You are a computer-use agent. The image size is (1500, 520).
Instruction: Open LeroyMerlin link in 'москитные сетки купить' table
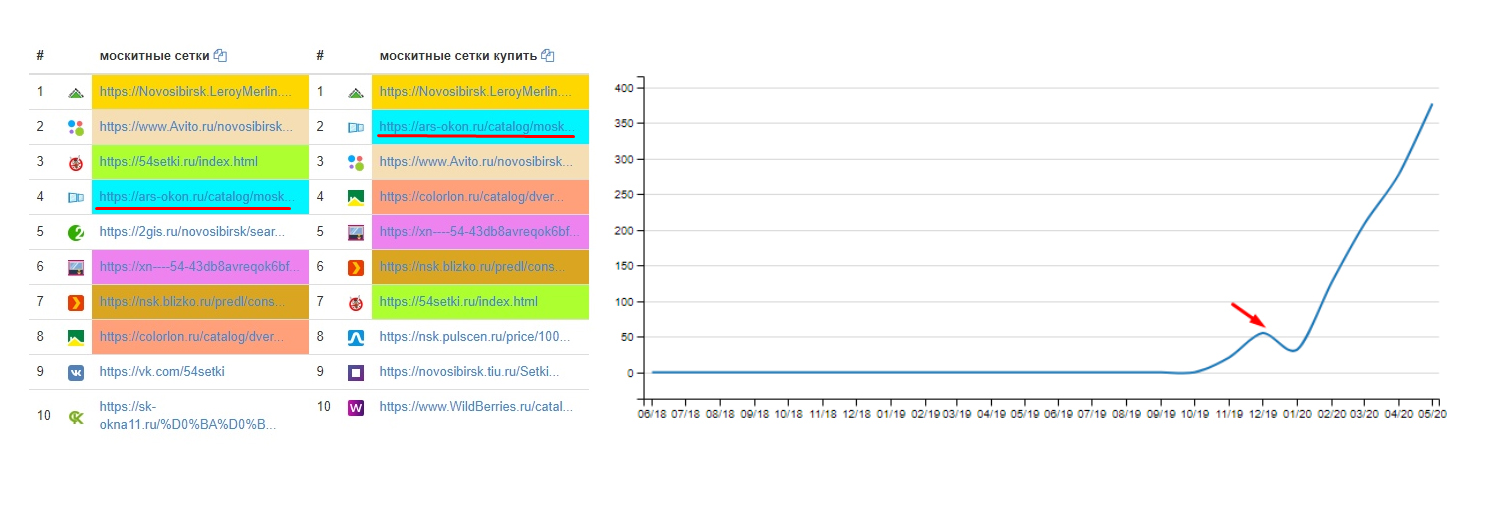click(478, 92)
